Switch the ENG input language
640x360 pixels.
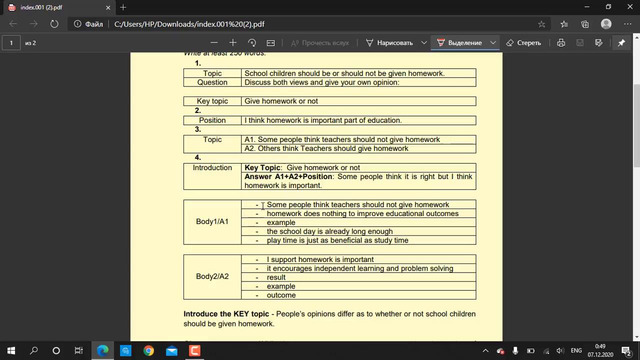[x=576, y=351]
